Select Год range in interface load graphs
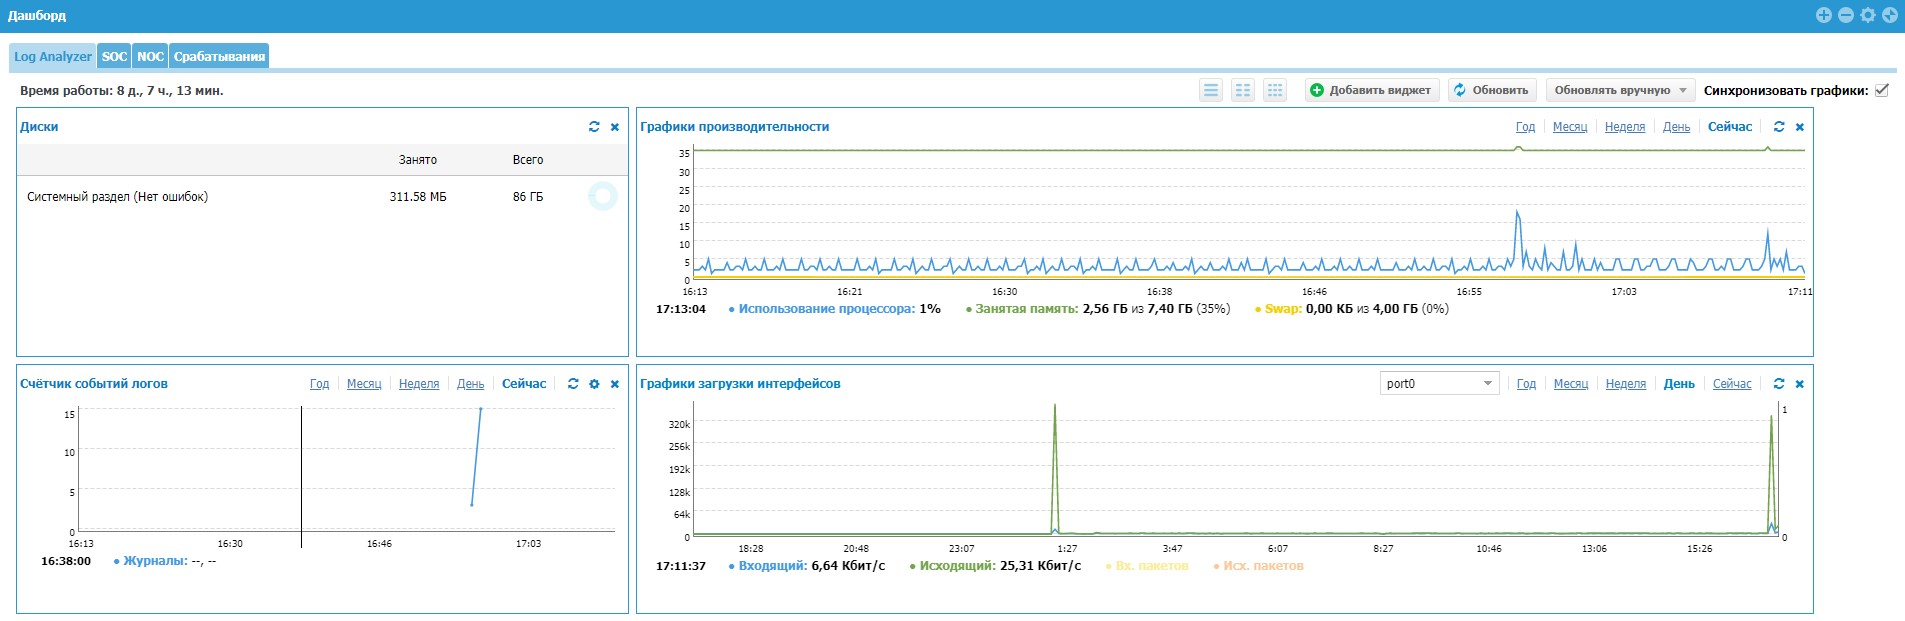1905x621 pixels. (1526, 384)
